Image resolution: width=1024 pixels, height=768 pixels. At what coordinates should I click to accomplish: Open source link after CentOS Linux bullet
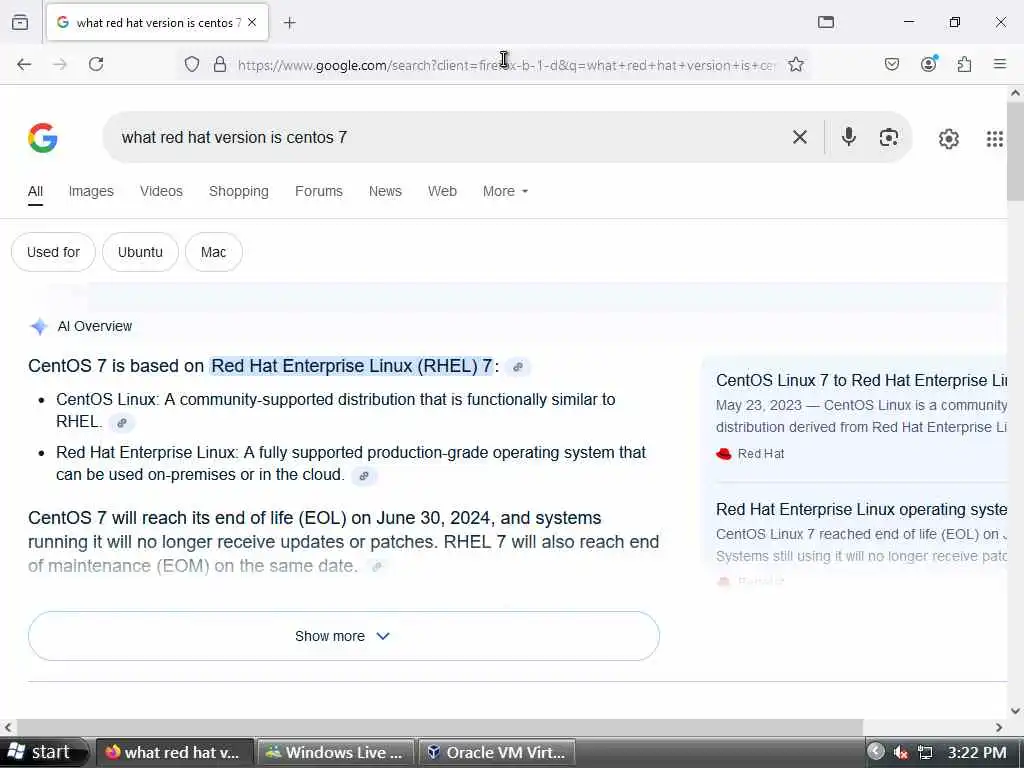[121, 423]
